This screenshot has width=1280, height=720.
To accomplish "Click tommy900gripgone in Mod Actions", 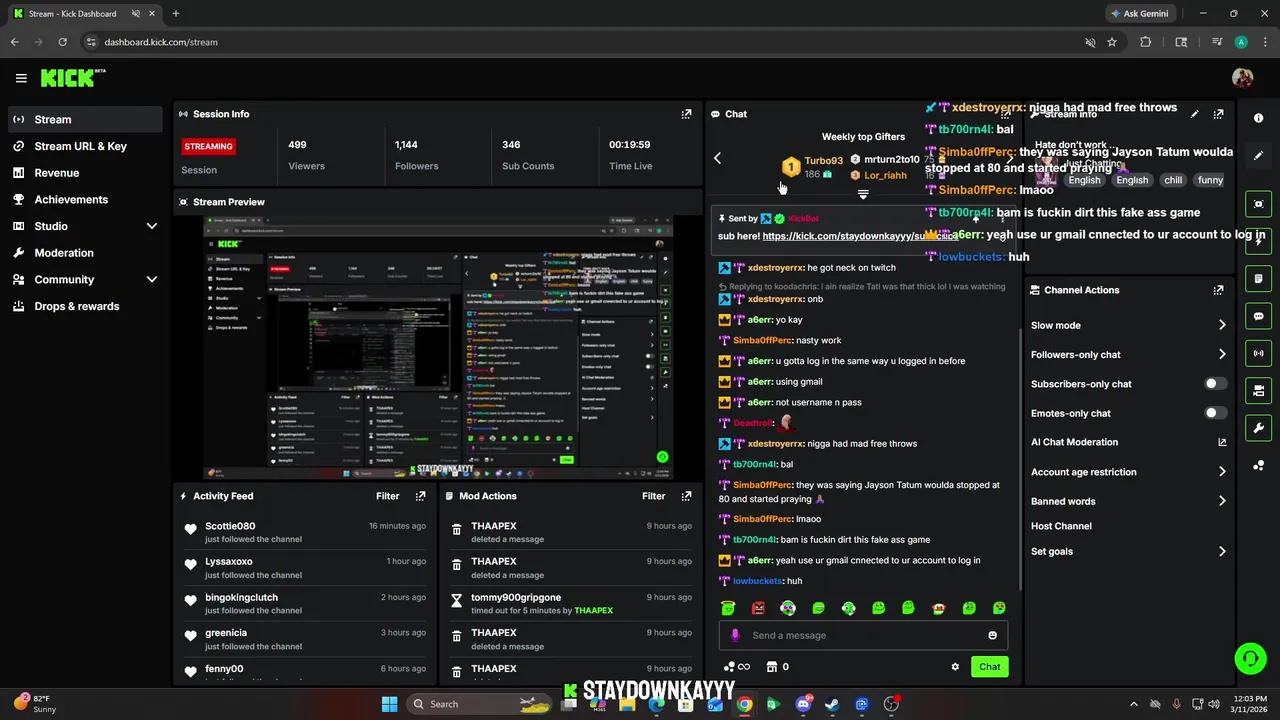I will [x=516, y=598].
